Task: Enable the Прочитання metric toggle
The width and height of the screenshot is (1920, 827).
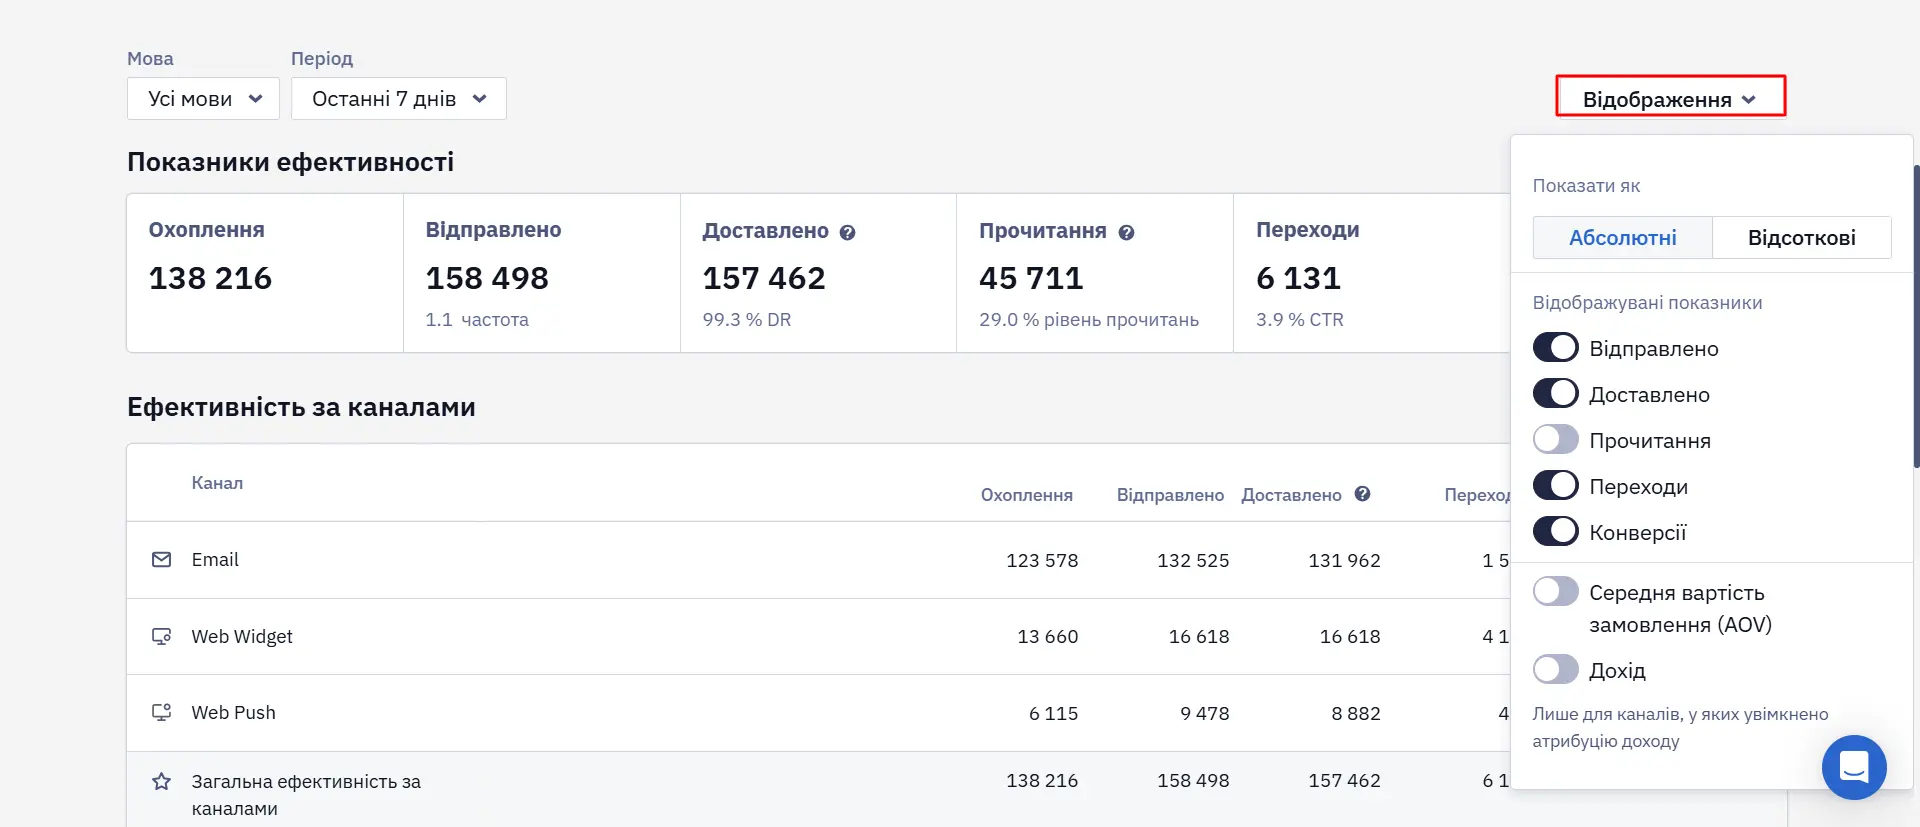Action: [x=1556, y=440]
